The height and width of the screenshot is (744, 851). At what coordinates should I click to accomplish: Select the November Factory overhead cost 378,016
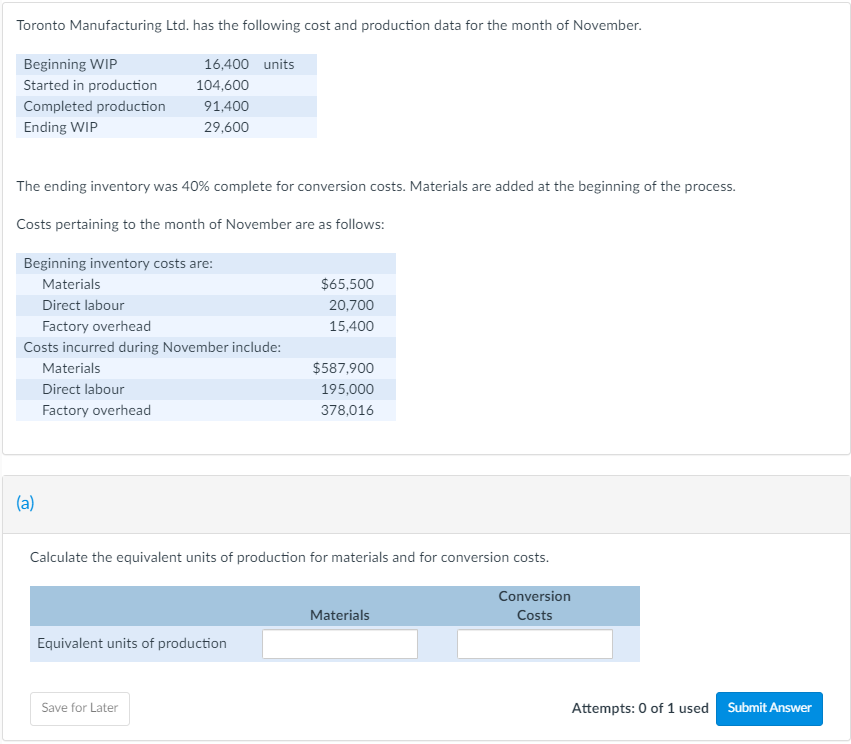(347, 410)
